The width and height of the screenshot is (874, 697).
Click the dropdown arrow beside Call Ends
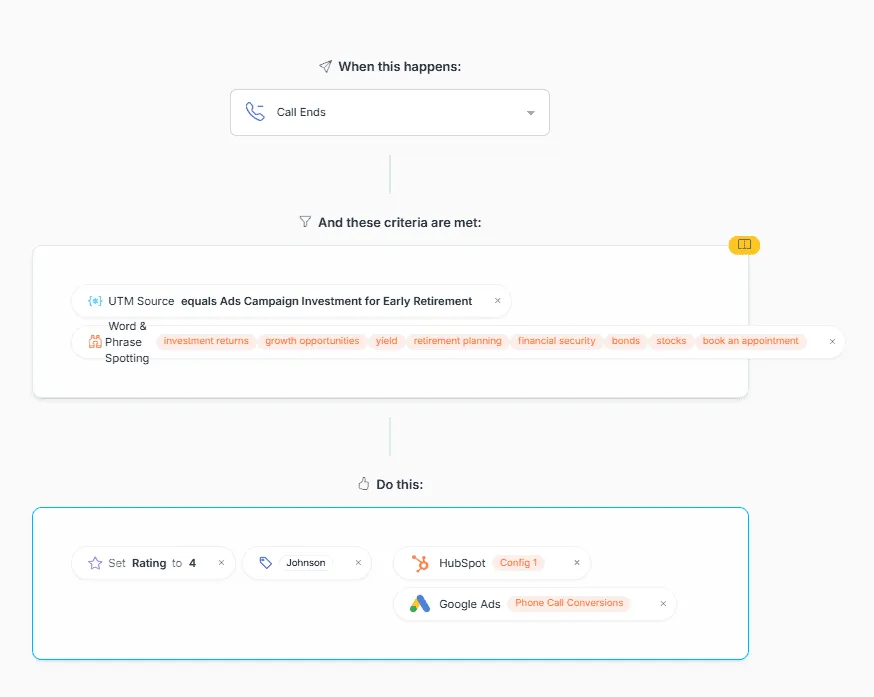tap(531, 113)
